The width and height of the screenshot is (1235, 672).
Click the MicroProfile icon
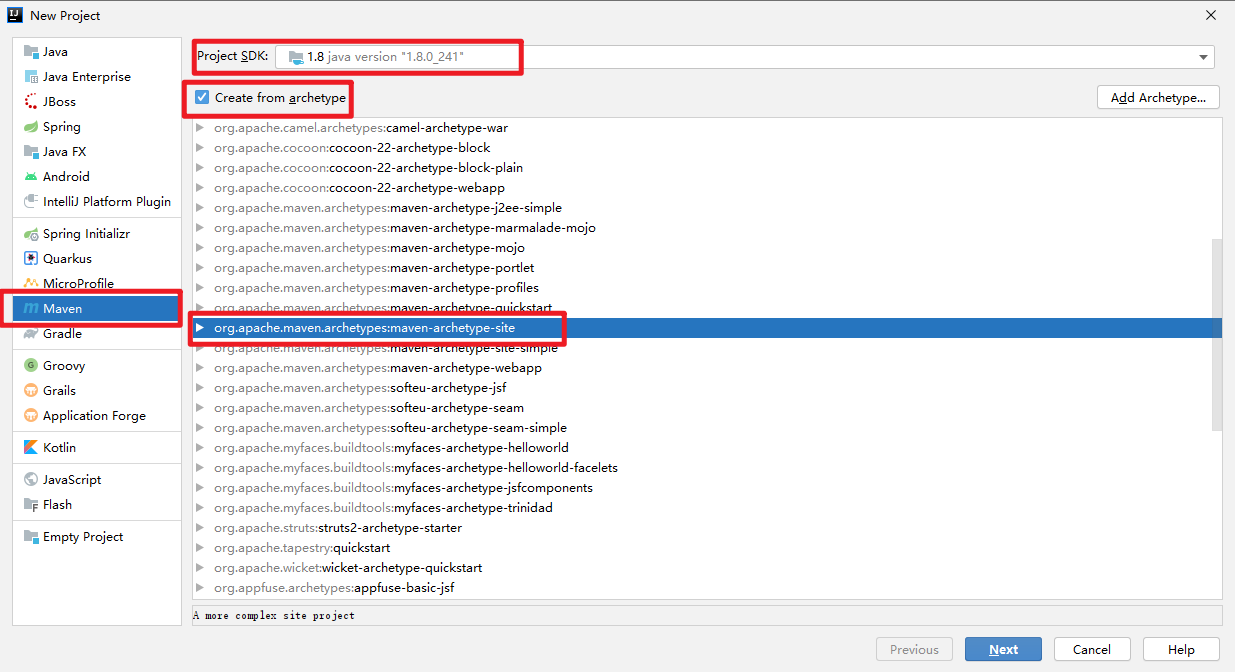(x=31, y=284)
